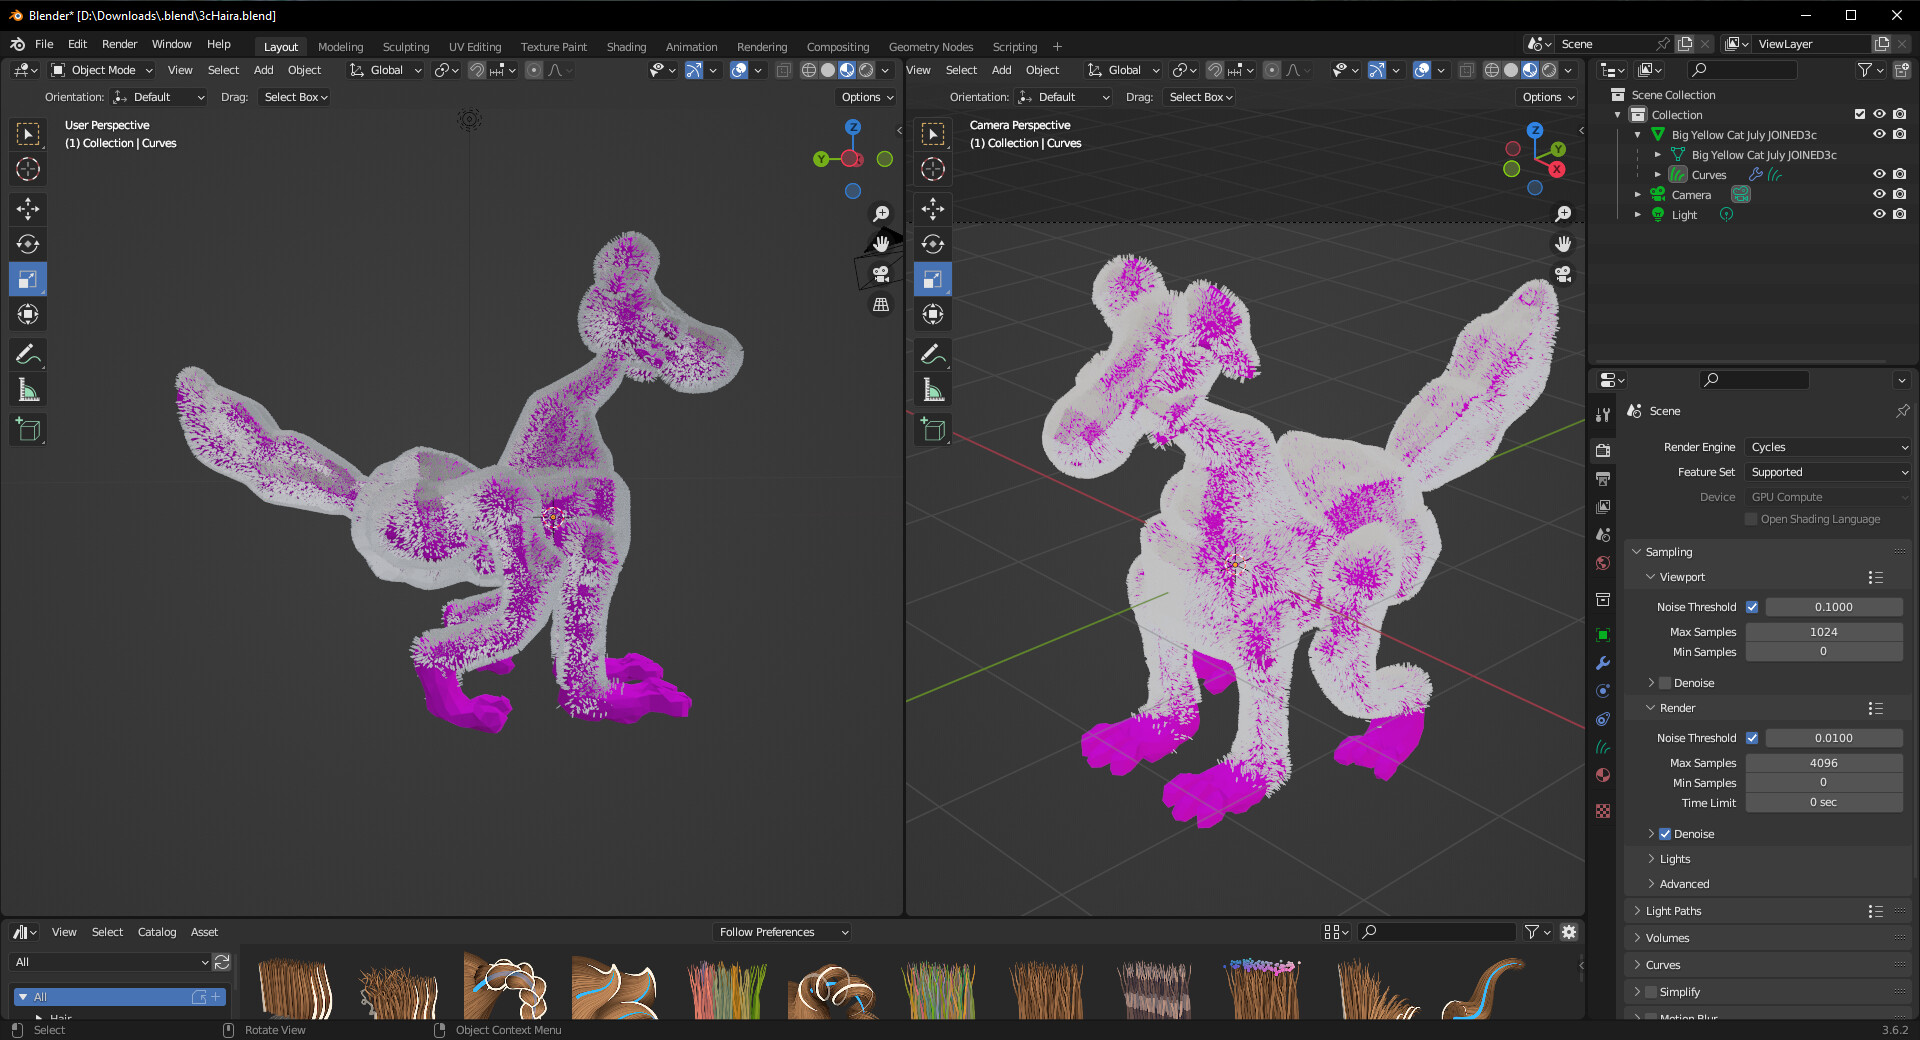1920x1040 pixels.
Task: Click the zoom icon in right viewport
Action: point(1563,214)
